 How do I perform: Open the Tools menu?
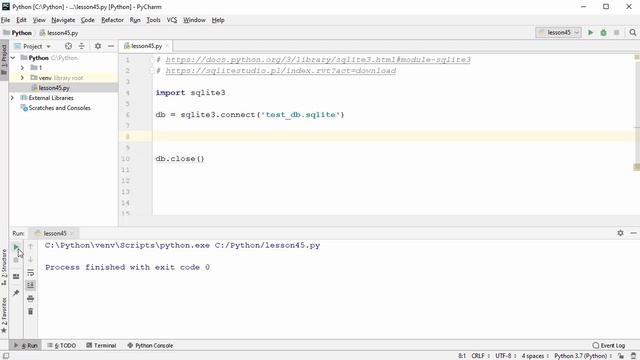click(x=153, y=20)
